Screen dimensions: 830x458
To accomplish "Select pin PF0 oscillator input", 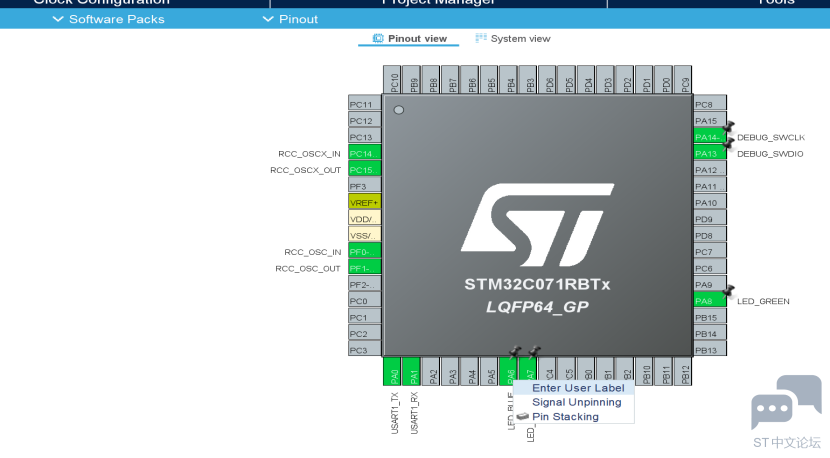I will pos(364,252).
